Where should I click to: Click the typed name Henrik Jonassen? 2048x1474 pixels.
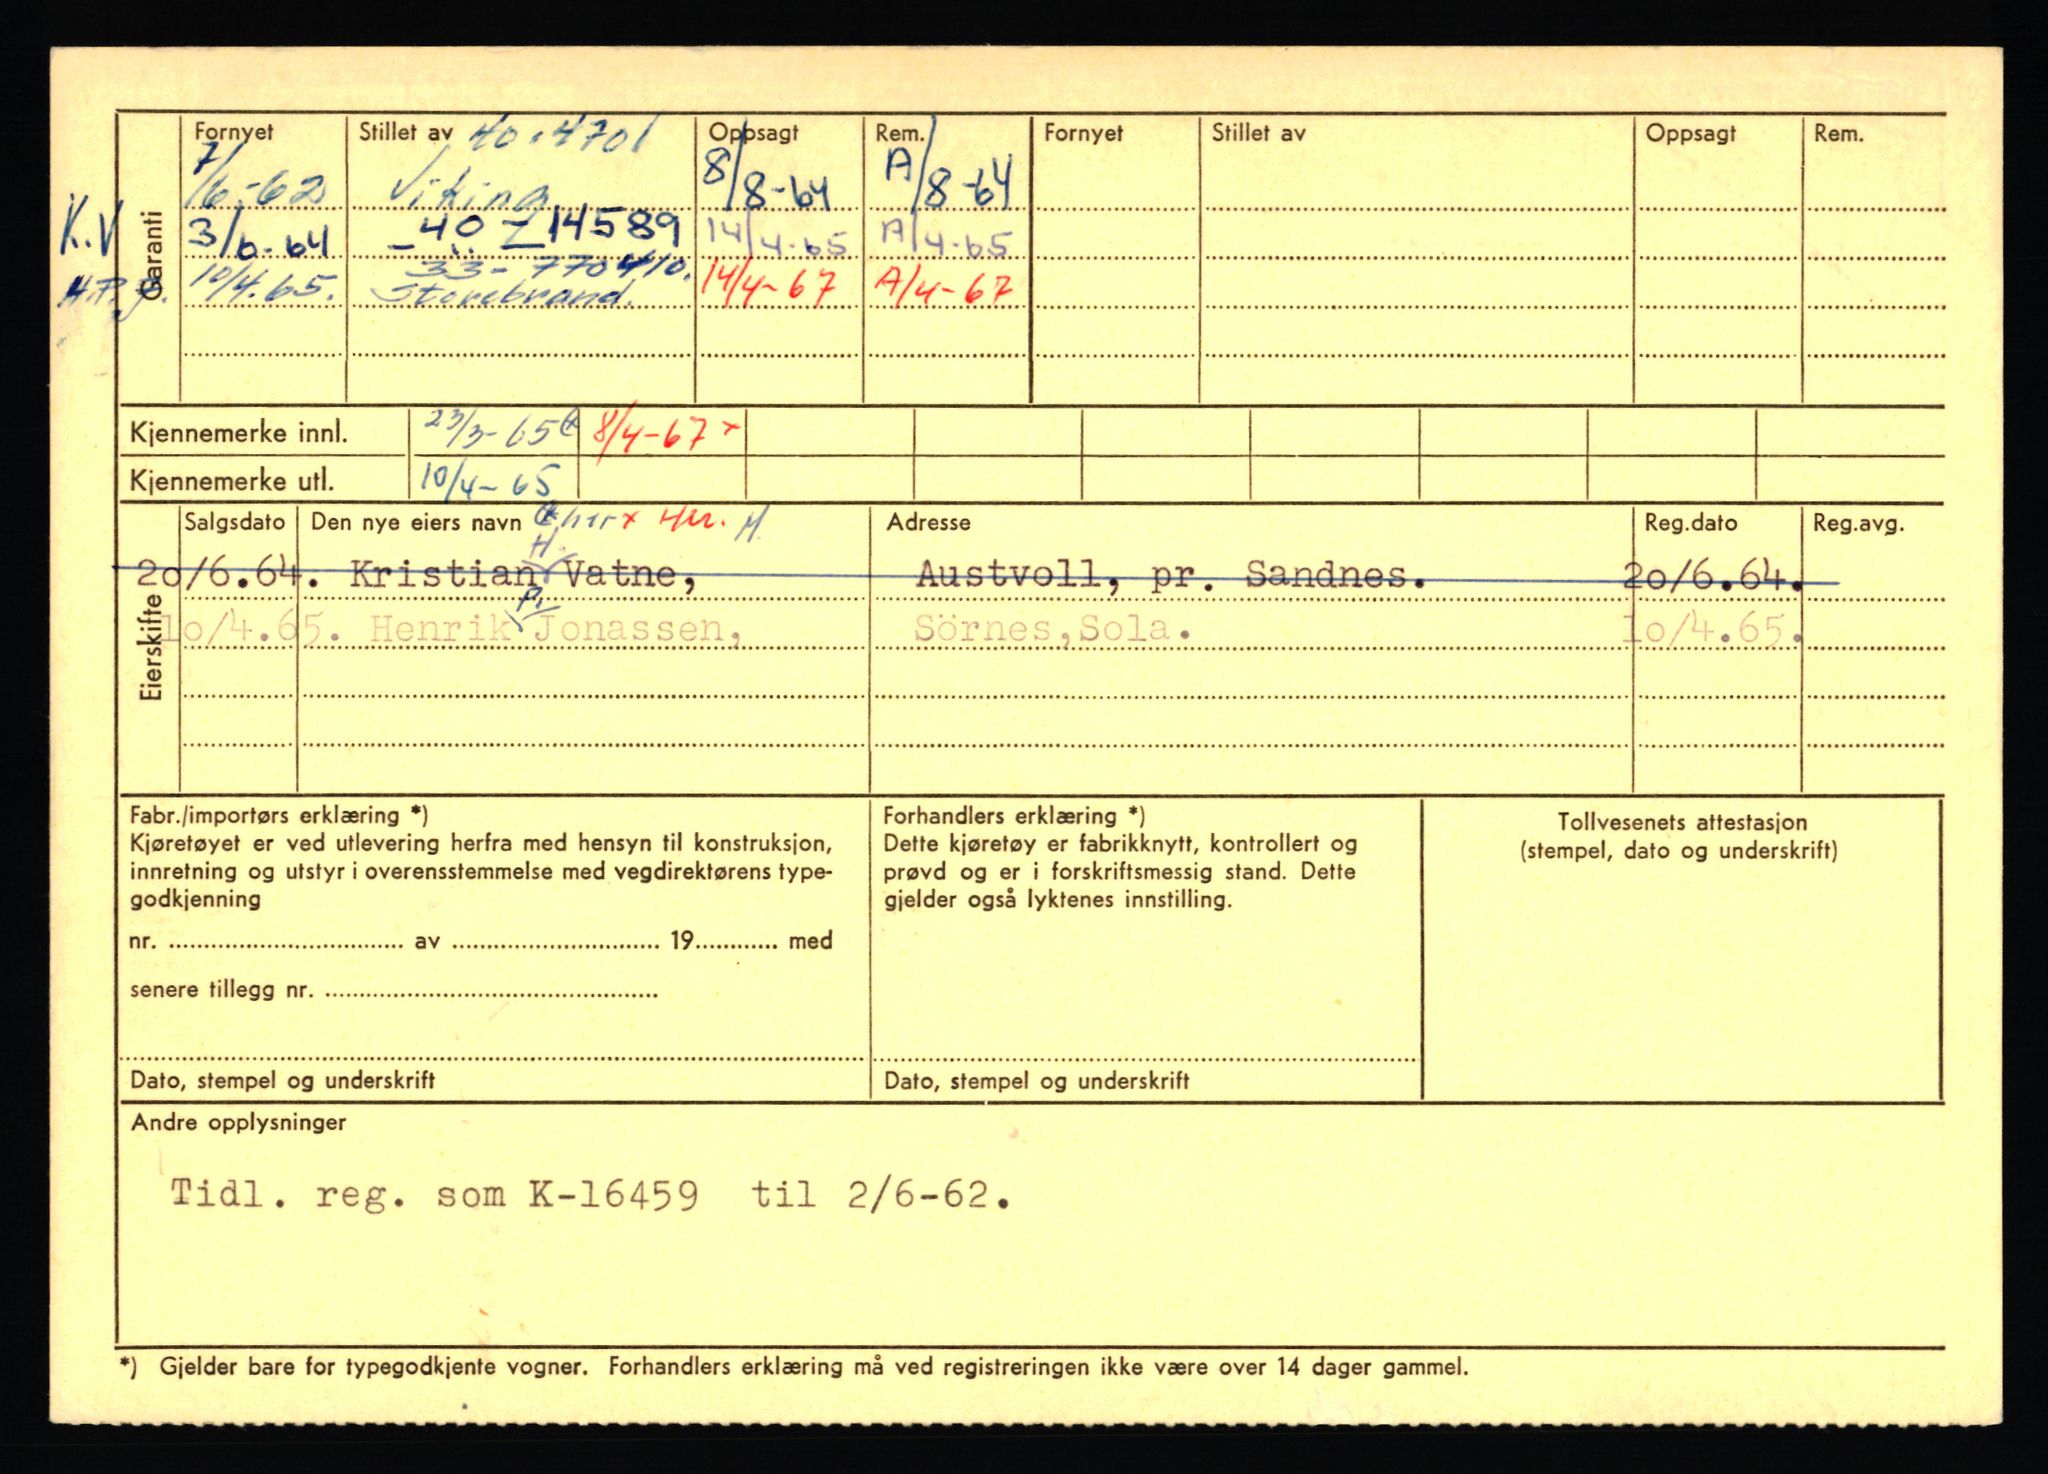coord(554,629)
